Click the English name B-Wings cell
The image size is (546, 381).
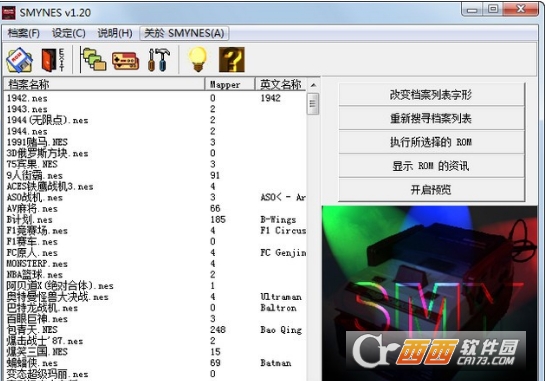[278, 220]
